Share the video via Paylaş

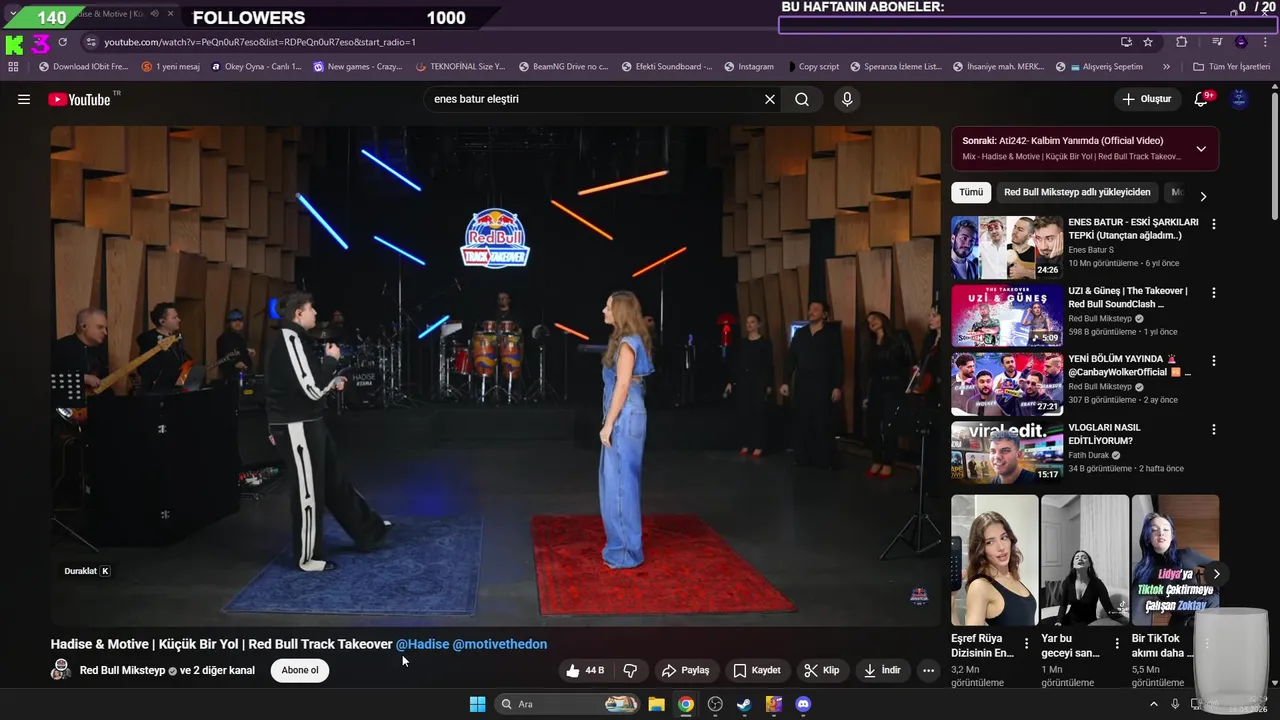(x=686, y=671)
